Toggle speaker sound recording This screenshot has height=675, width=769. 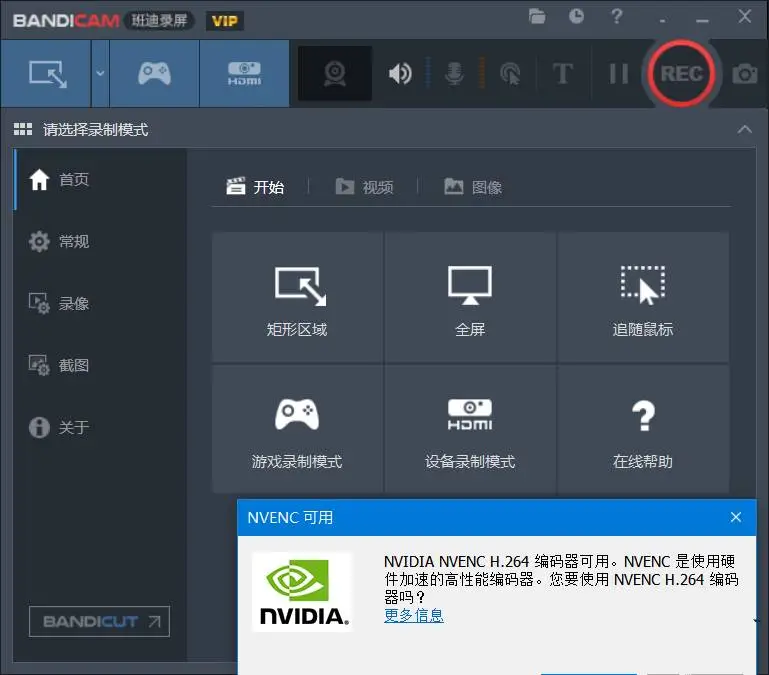[401, 74]
